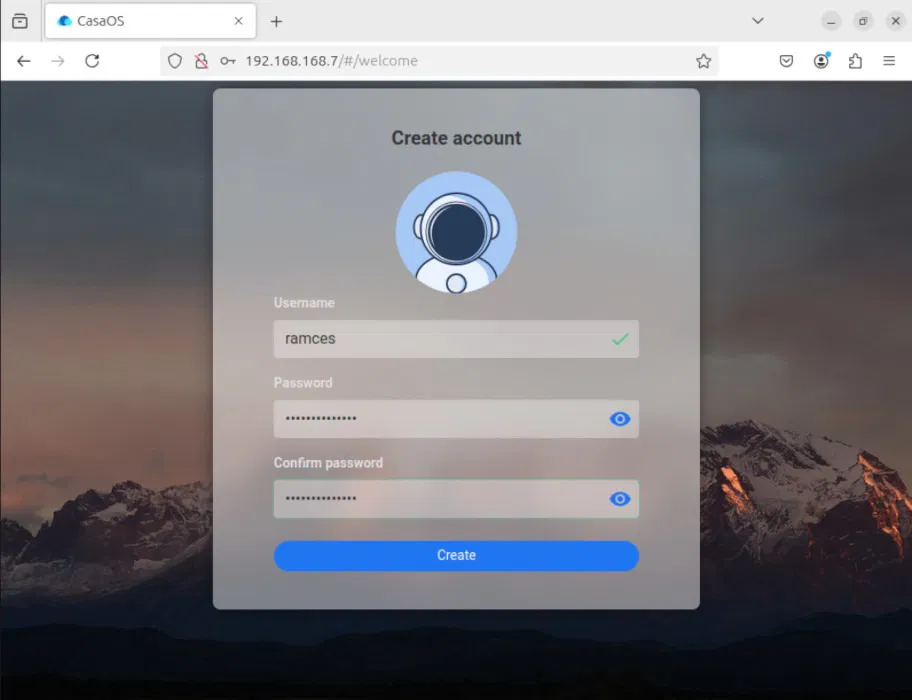Click the forward navigation arrow
Viewport: 912px width, 700px height.
(x=57, y=60)
